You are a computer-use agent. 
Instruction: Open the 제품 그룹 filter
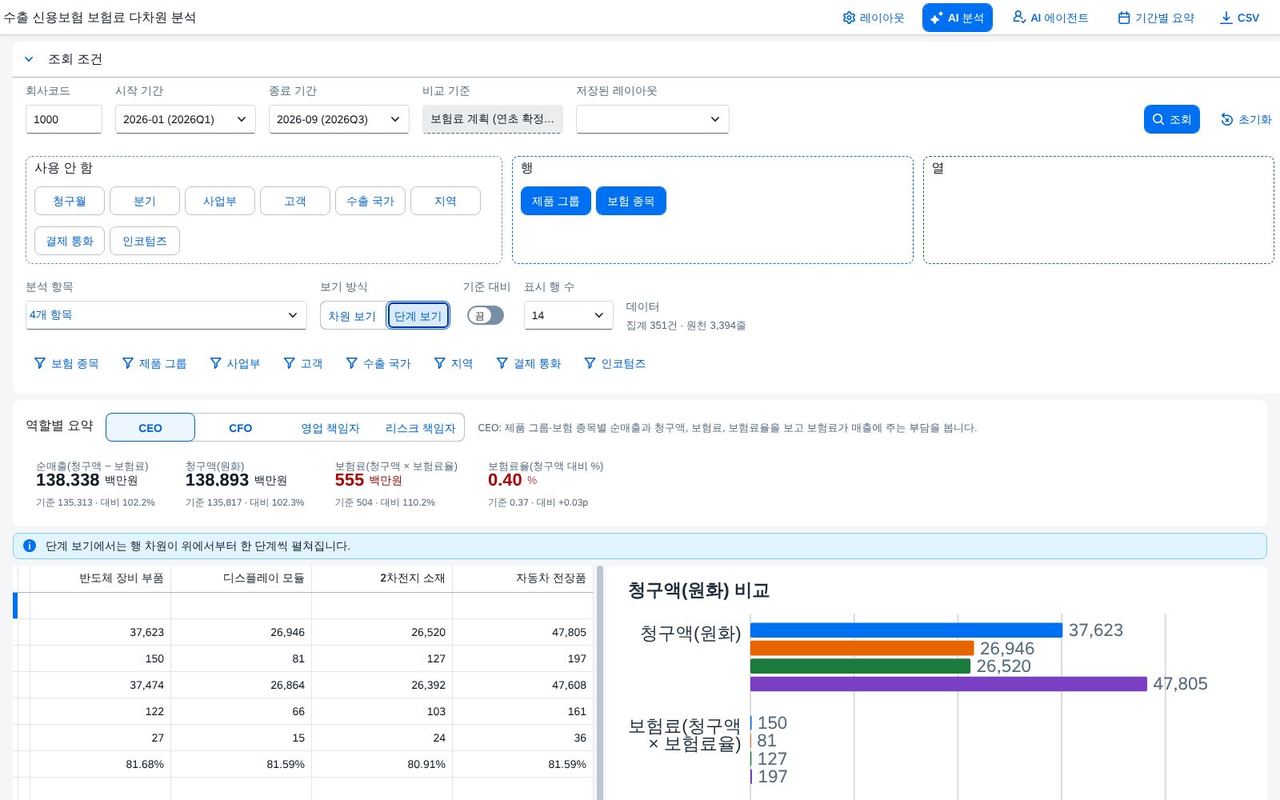click(154, 364)
